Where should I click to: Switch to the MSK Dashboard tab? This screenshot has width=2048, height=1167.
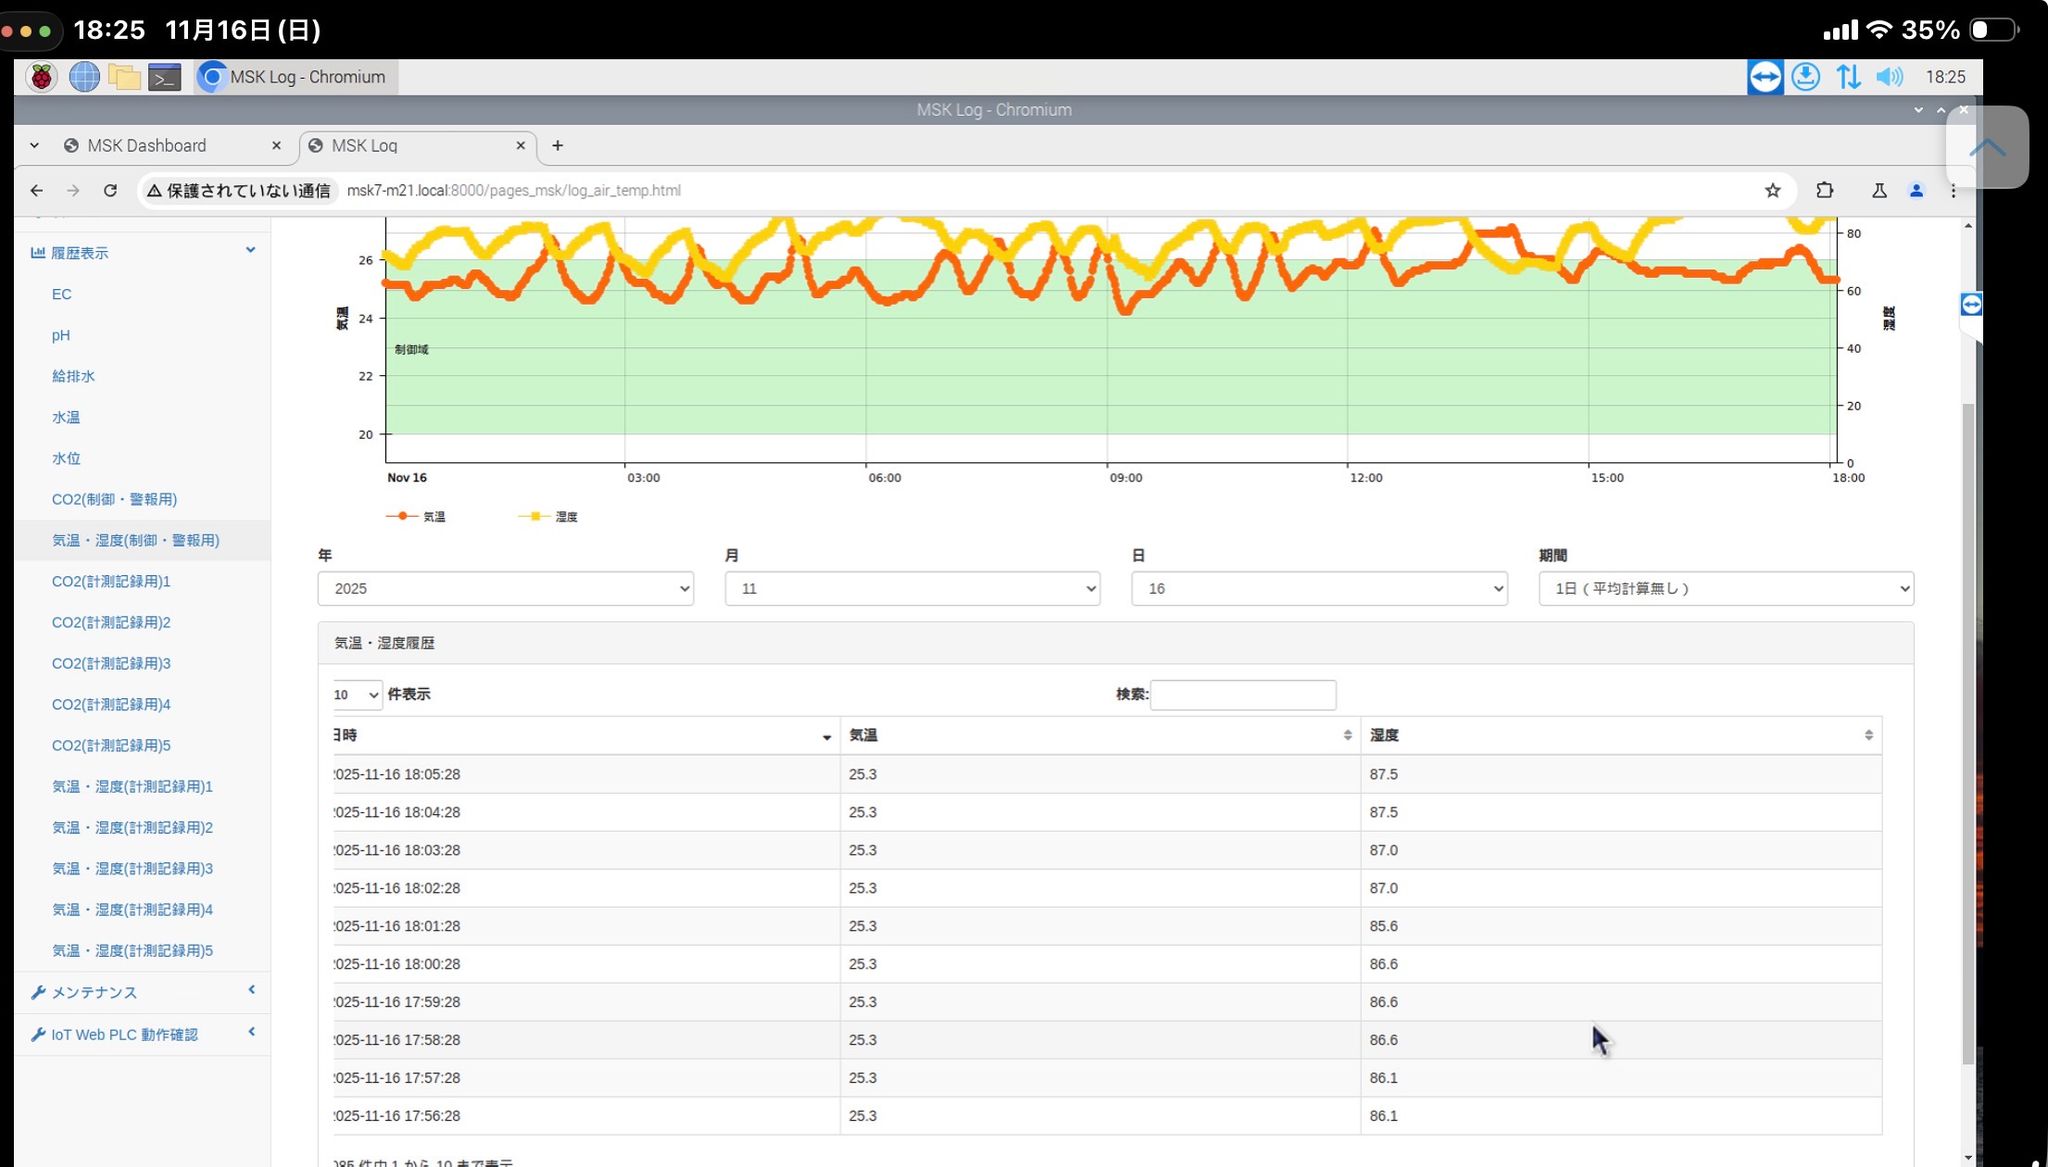147,146
